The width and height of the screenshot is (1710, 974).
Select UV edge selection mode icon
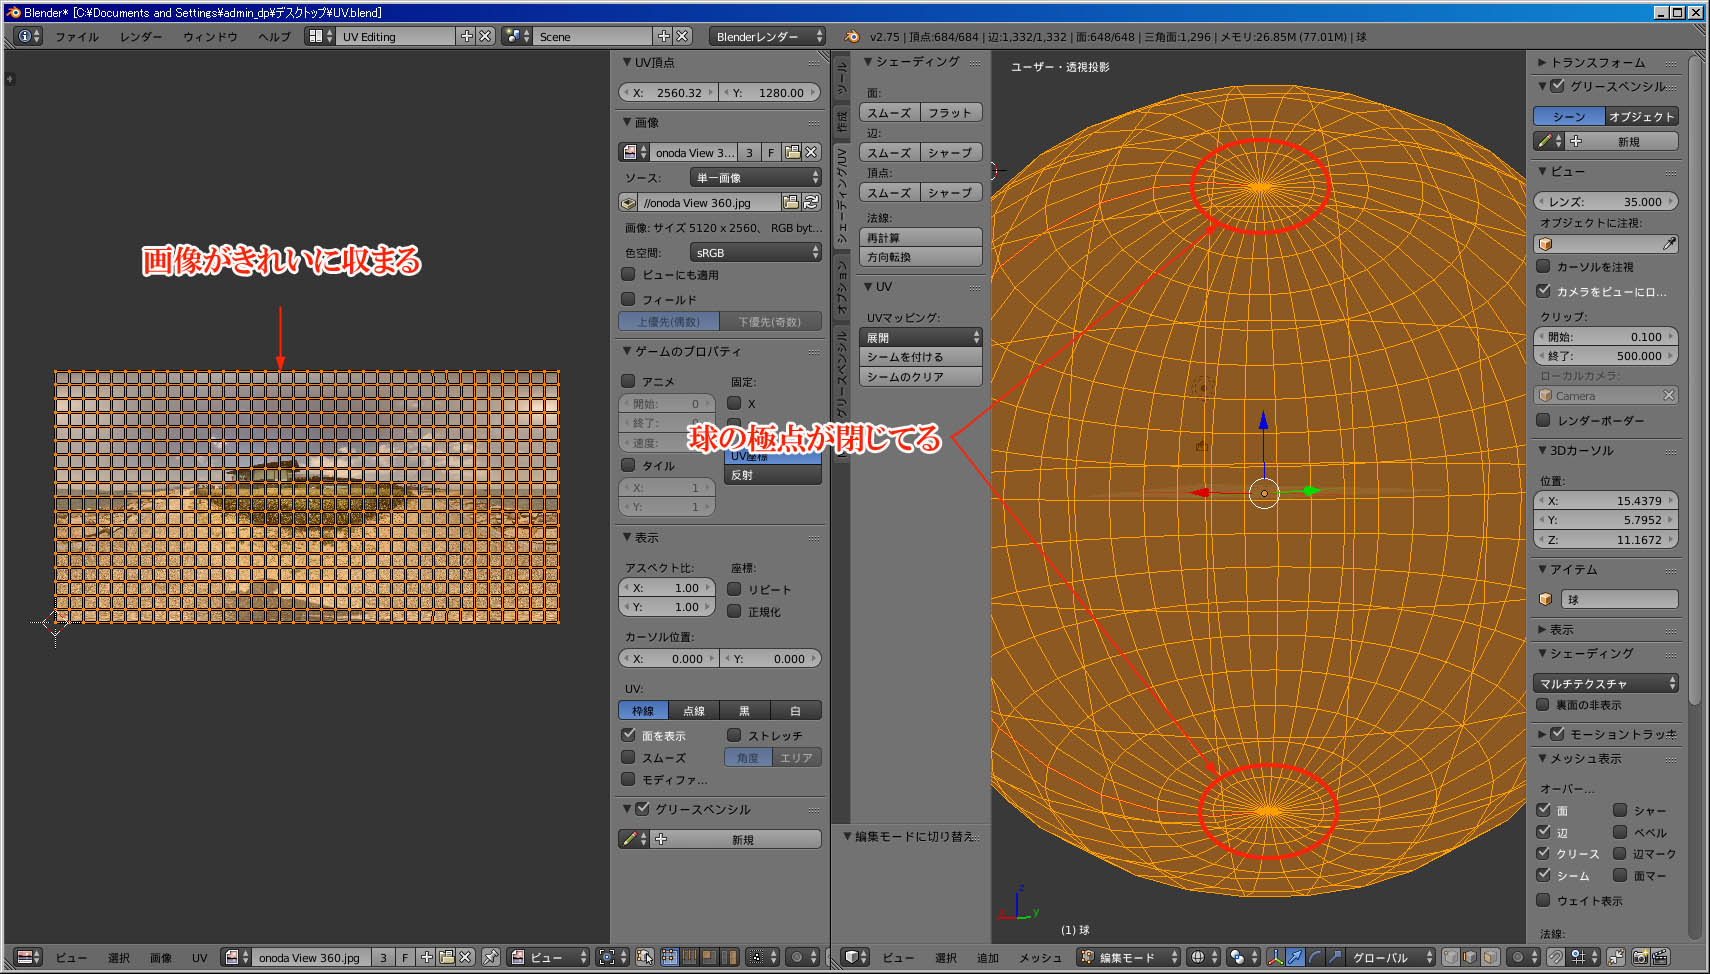689,957
